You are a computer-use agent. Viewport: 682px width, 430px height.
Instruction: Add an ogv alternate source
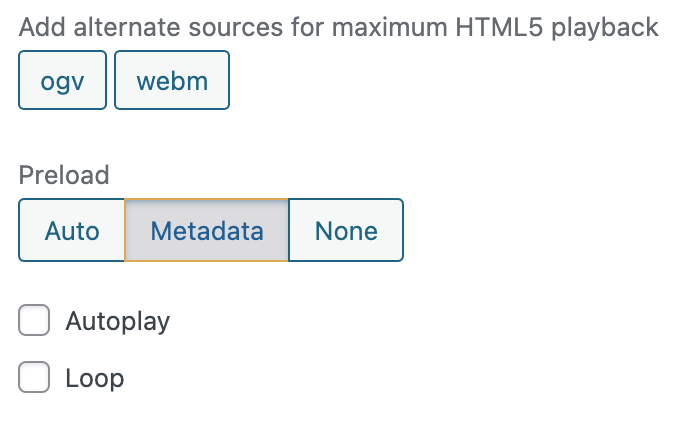[62, 81]
